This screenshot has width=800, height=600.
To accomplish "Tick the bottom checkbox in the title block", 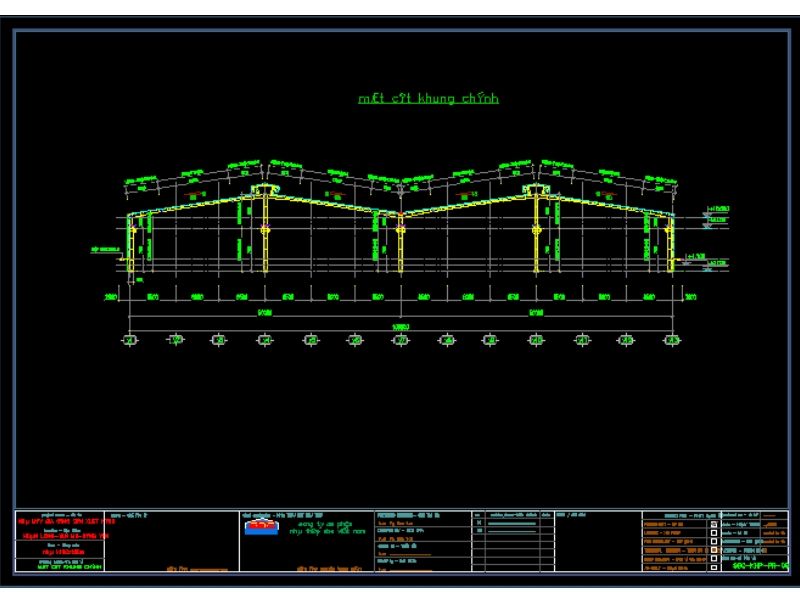I will tap(712, 568).
